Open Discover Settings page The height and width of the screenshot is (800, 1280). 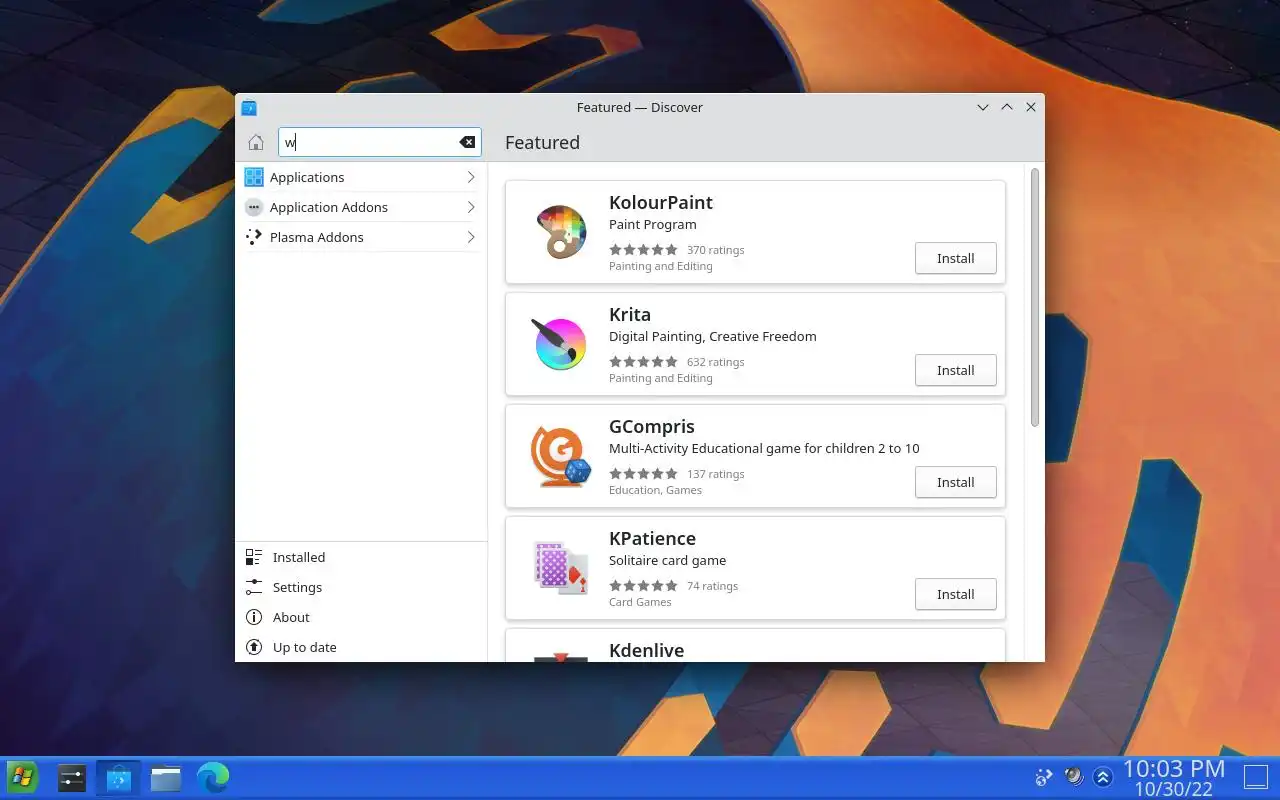tap(361, 587)
